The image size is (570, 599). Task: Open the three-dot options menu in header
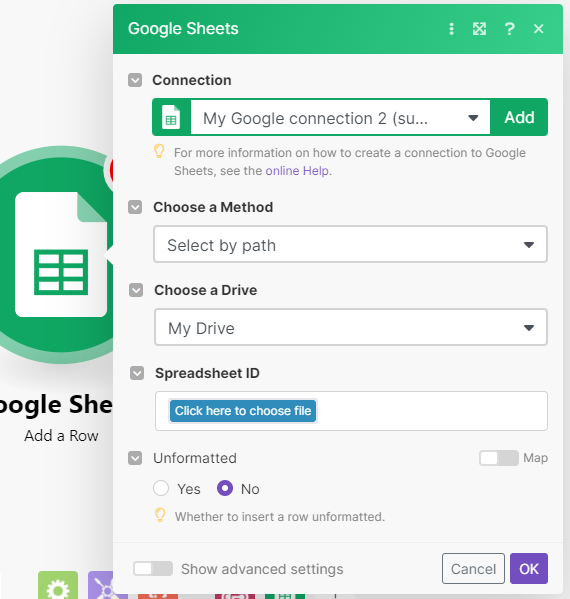pos(451,29)
